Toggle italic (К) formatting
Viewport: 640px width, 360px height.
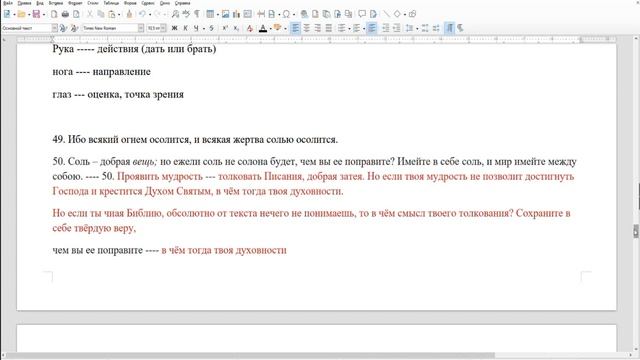(185, 28)
